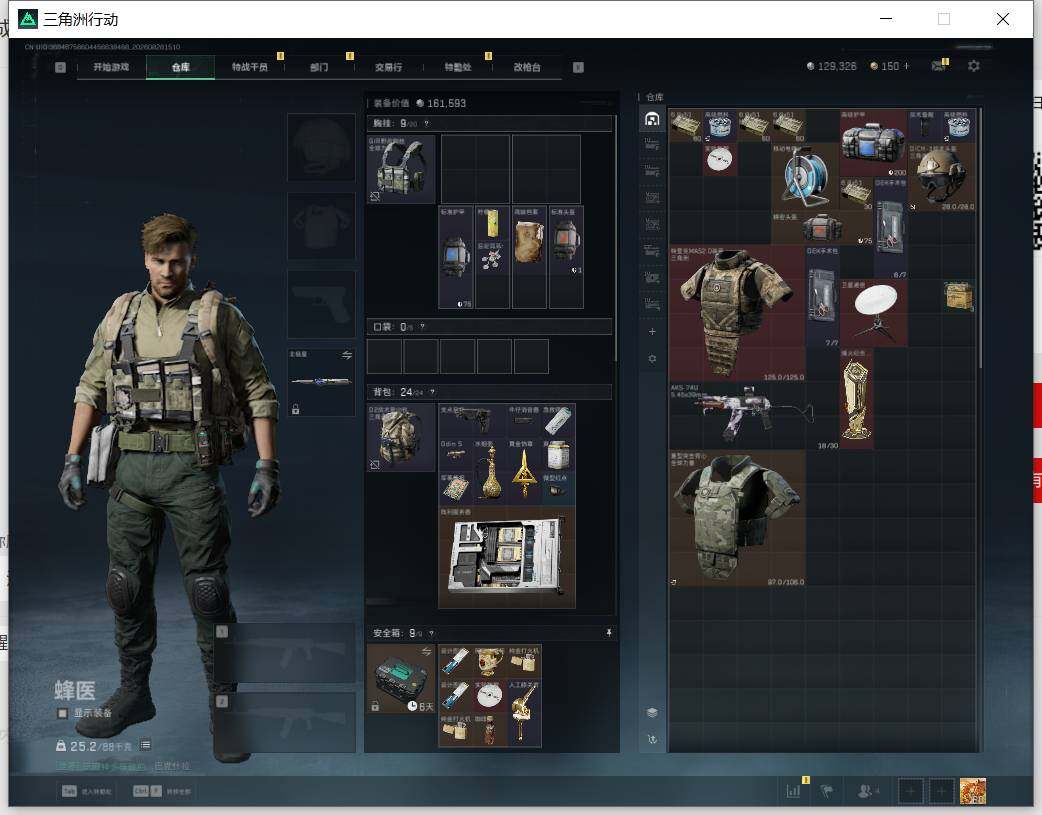
Task: Select the equipped chest rig item
Action: tap(401, 169)
